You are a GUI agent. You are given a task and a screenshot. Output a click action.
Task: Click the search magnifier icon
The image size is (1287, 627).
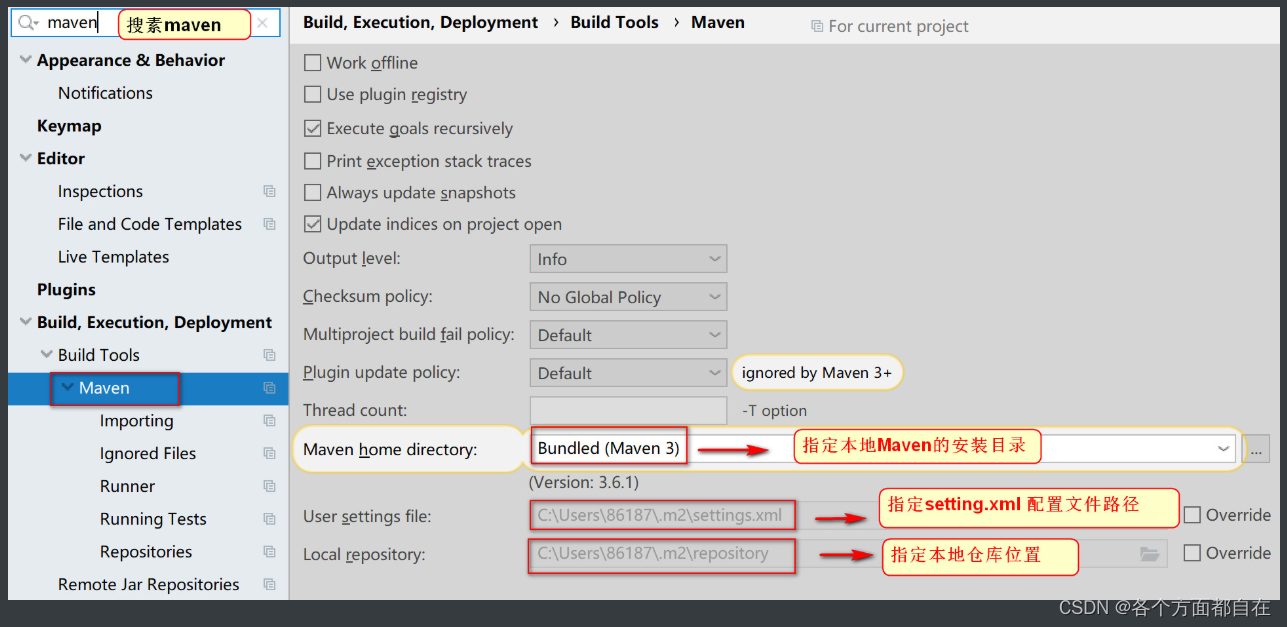28,22
